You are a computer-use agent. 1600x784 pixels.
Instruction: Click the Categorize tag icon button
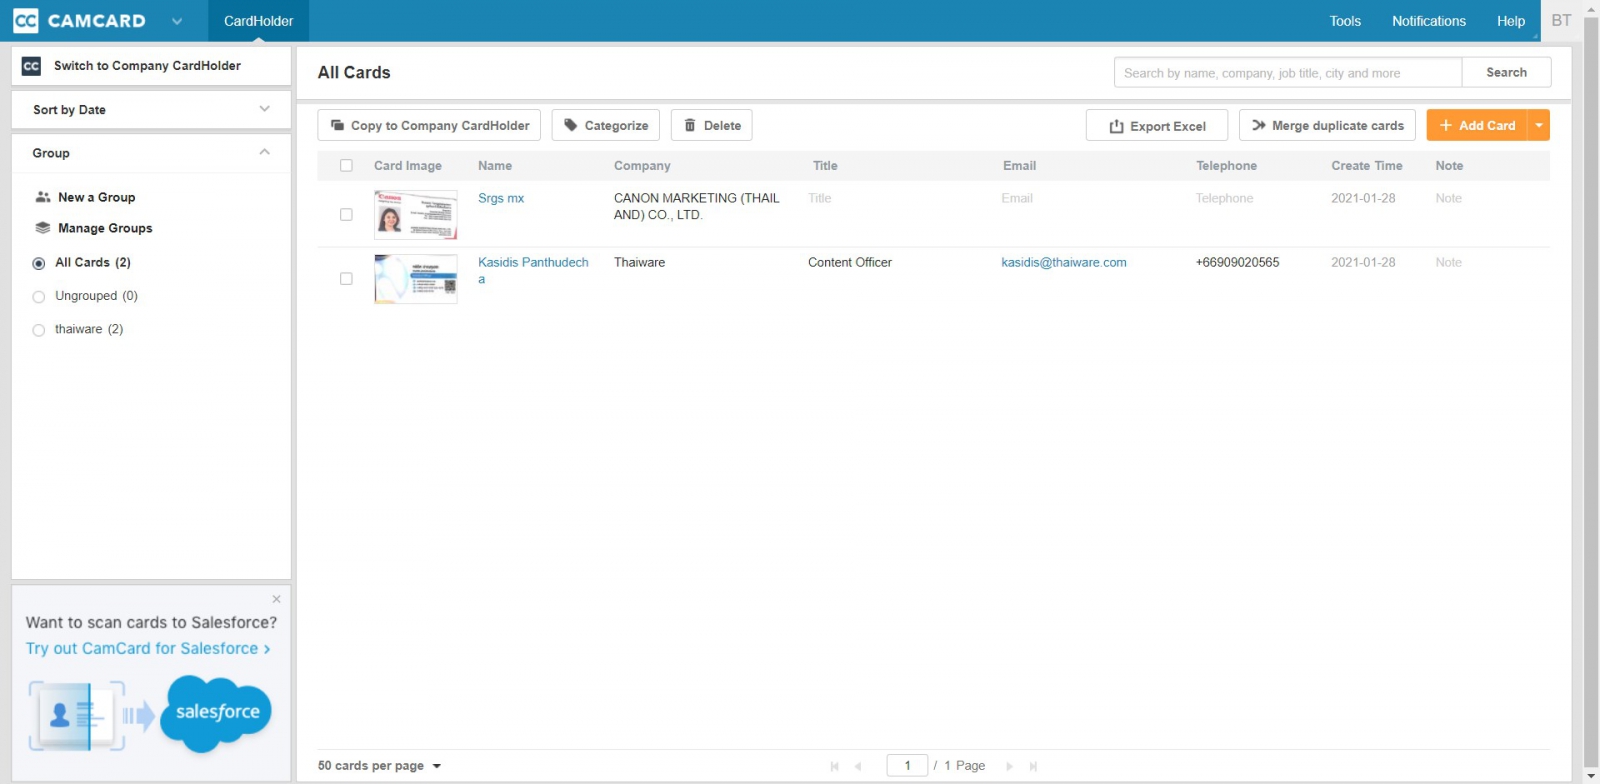point(571,126)
